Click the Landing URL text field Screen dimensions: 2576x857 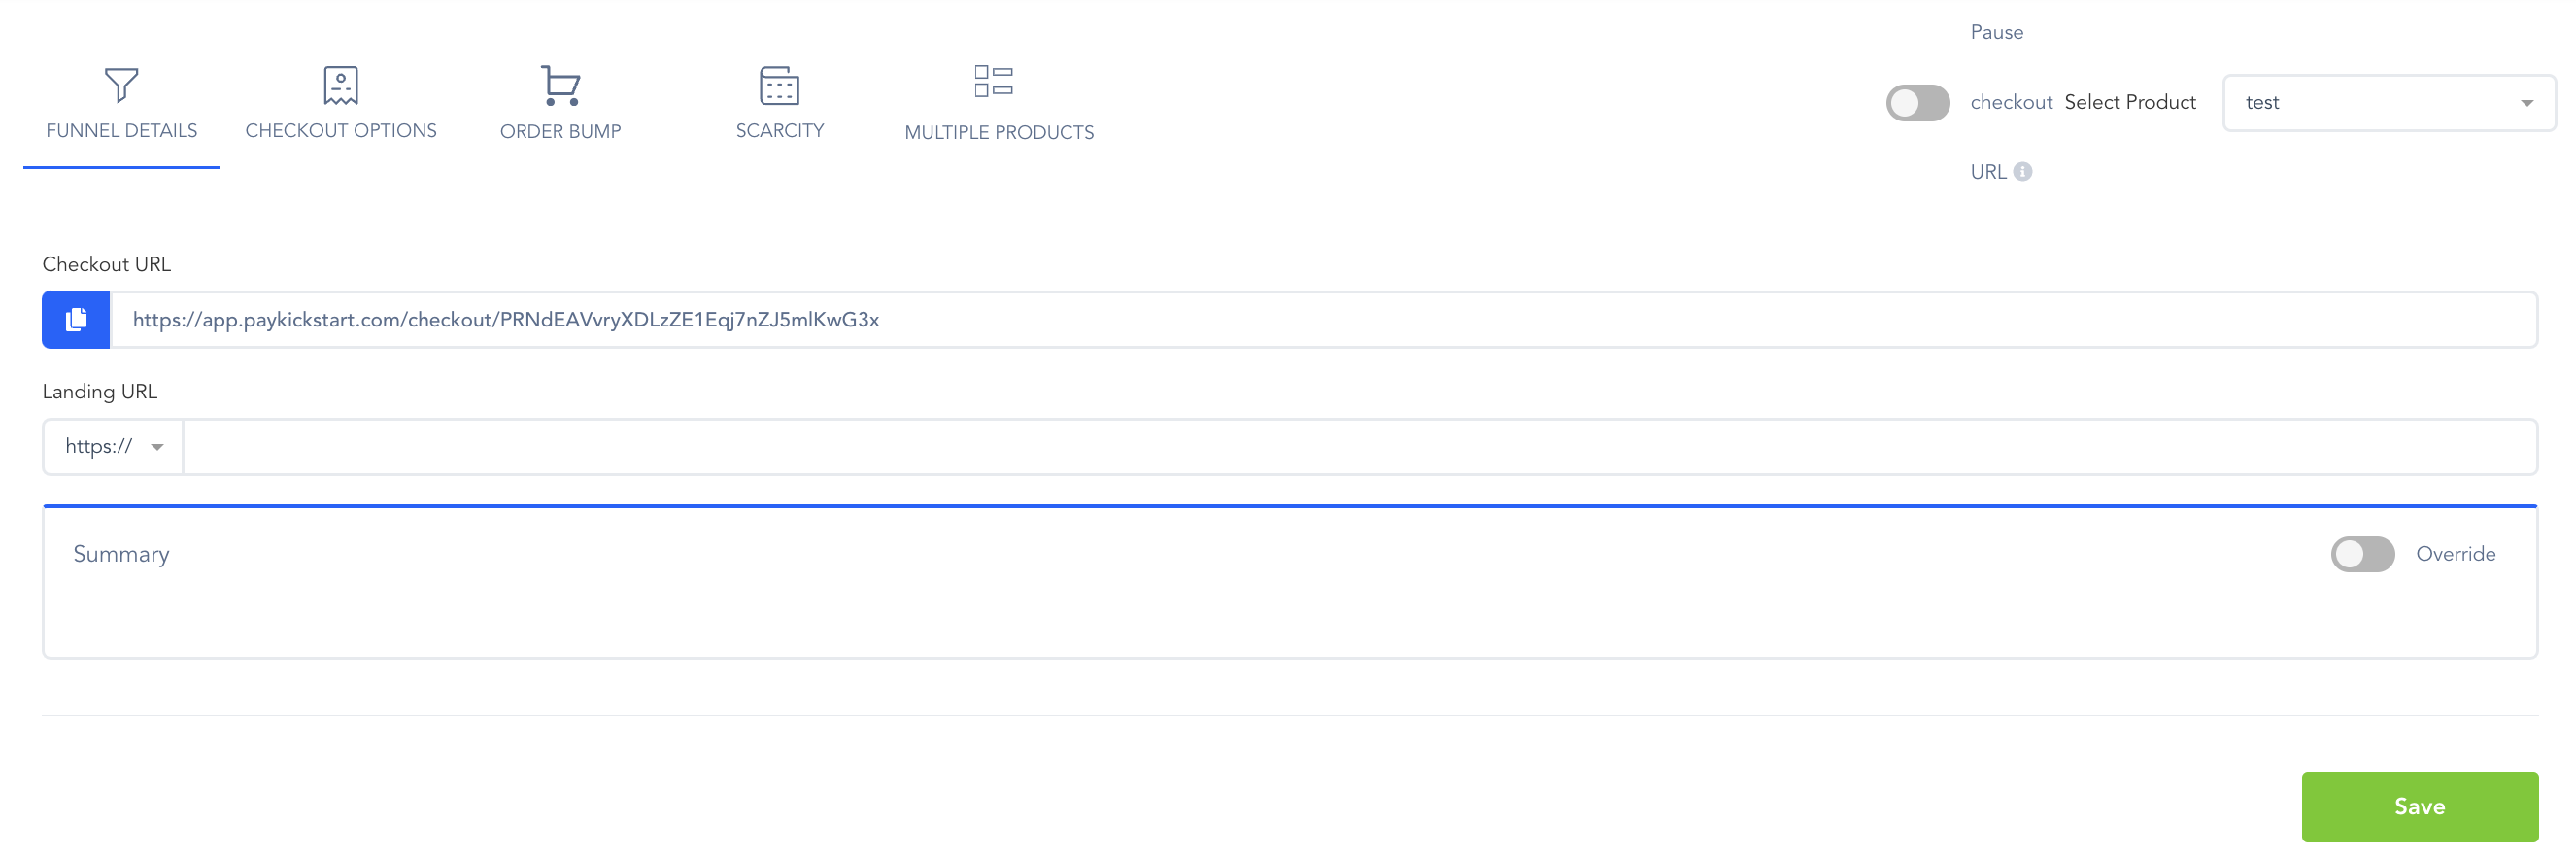[x=1358, y=447]
